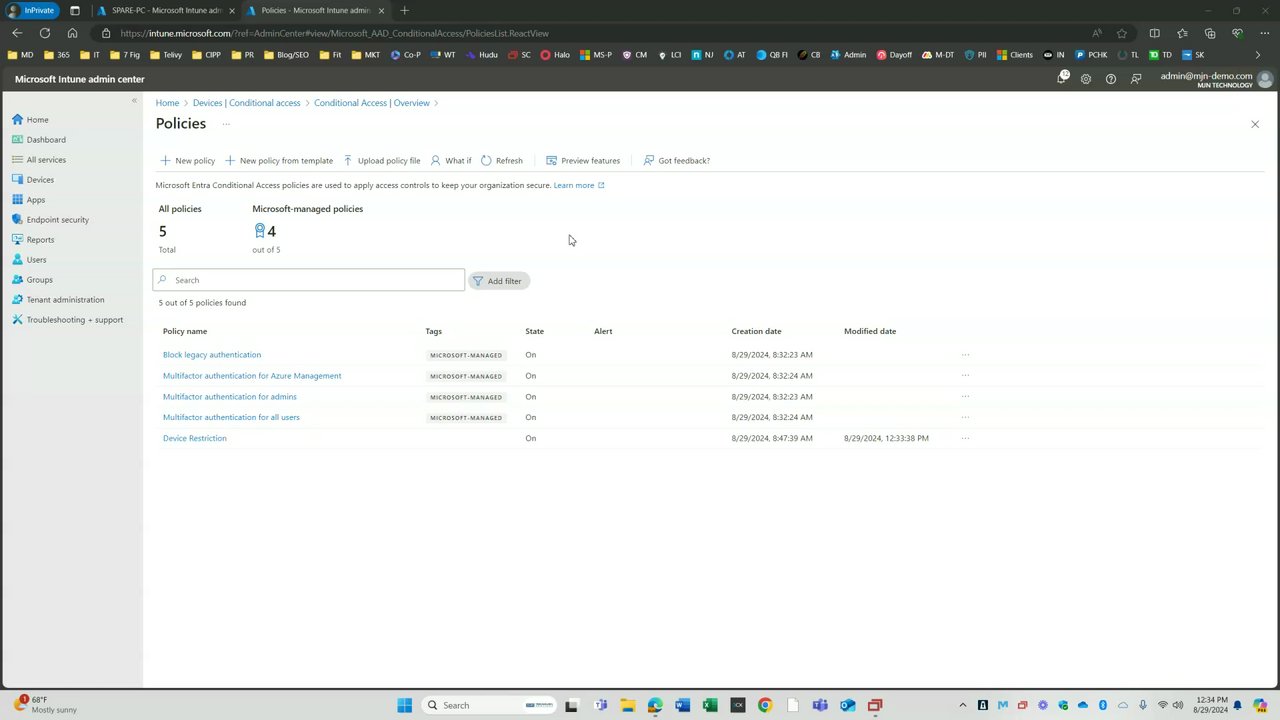Sort by State column header

click(534, 331)
